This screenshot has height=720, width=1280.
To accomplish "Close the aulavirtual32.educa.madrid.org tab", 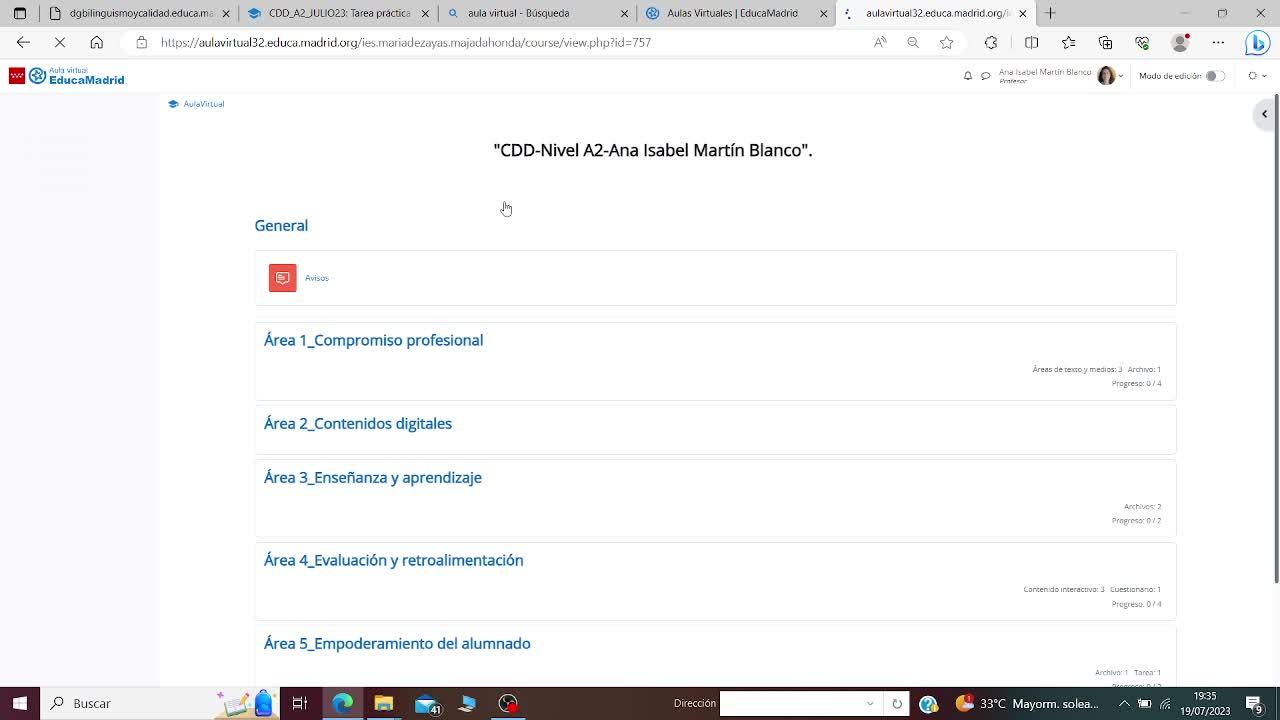I will coord(1022,13).
